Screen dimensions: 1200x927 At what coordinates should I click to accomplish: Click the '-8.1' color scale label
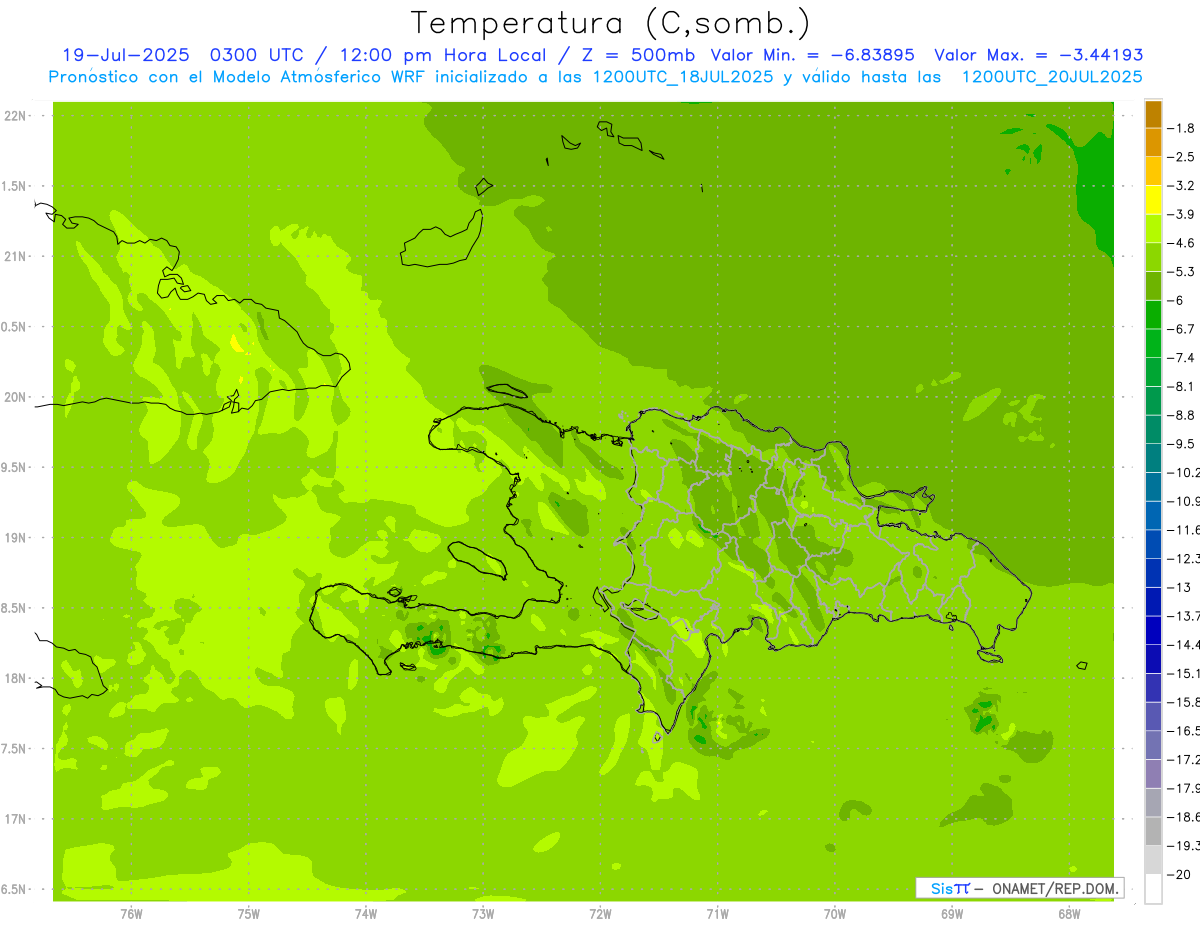click(x=1183, y=386)
